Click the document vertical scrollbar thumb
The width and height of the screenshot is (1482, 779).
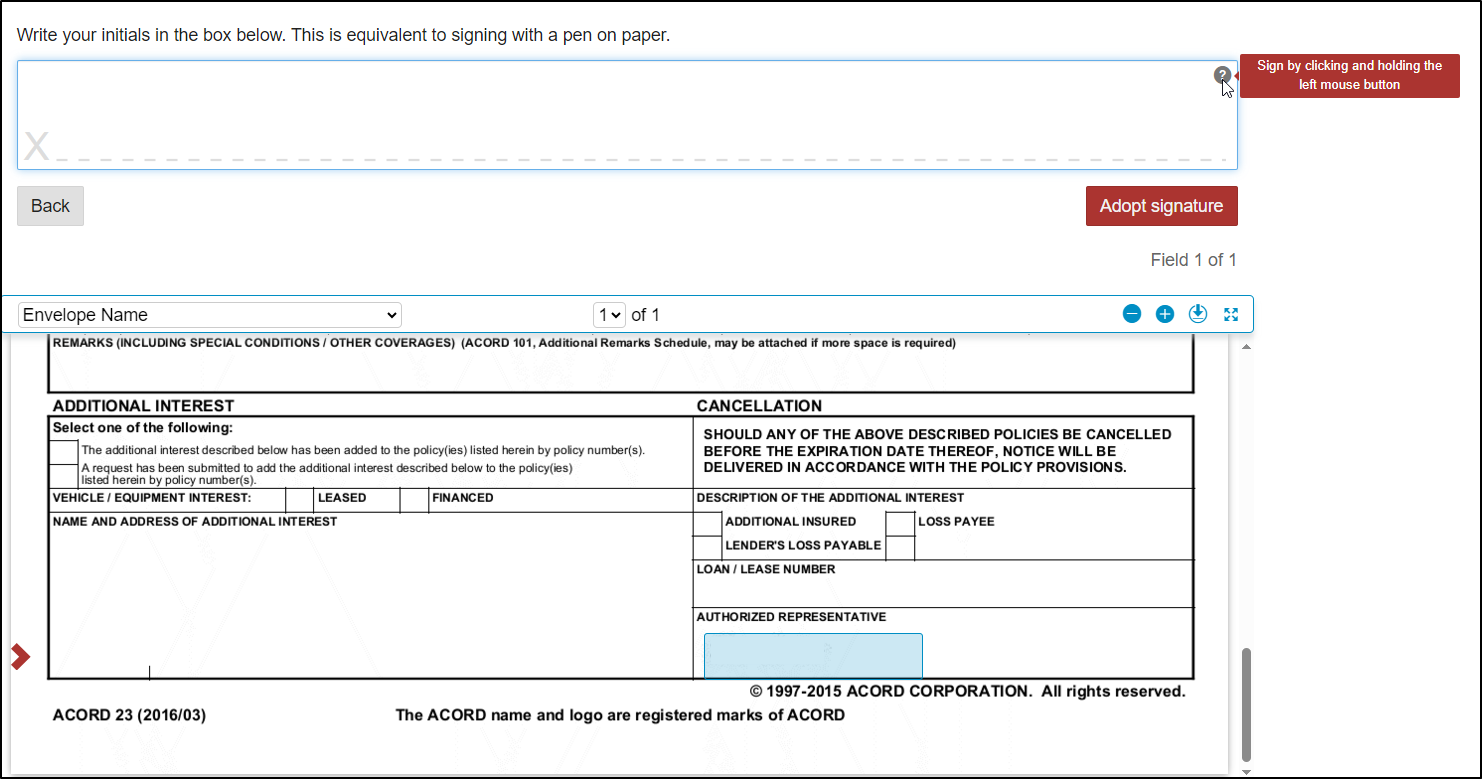pyautogui.click(x=1246, y=704)
